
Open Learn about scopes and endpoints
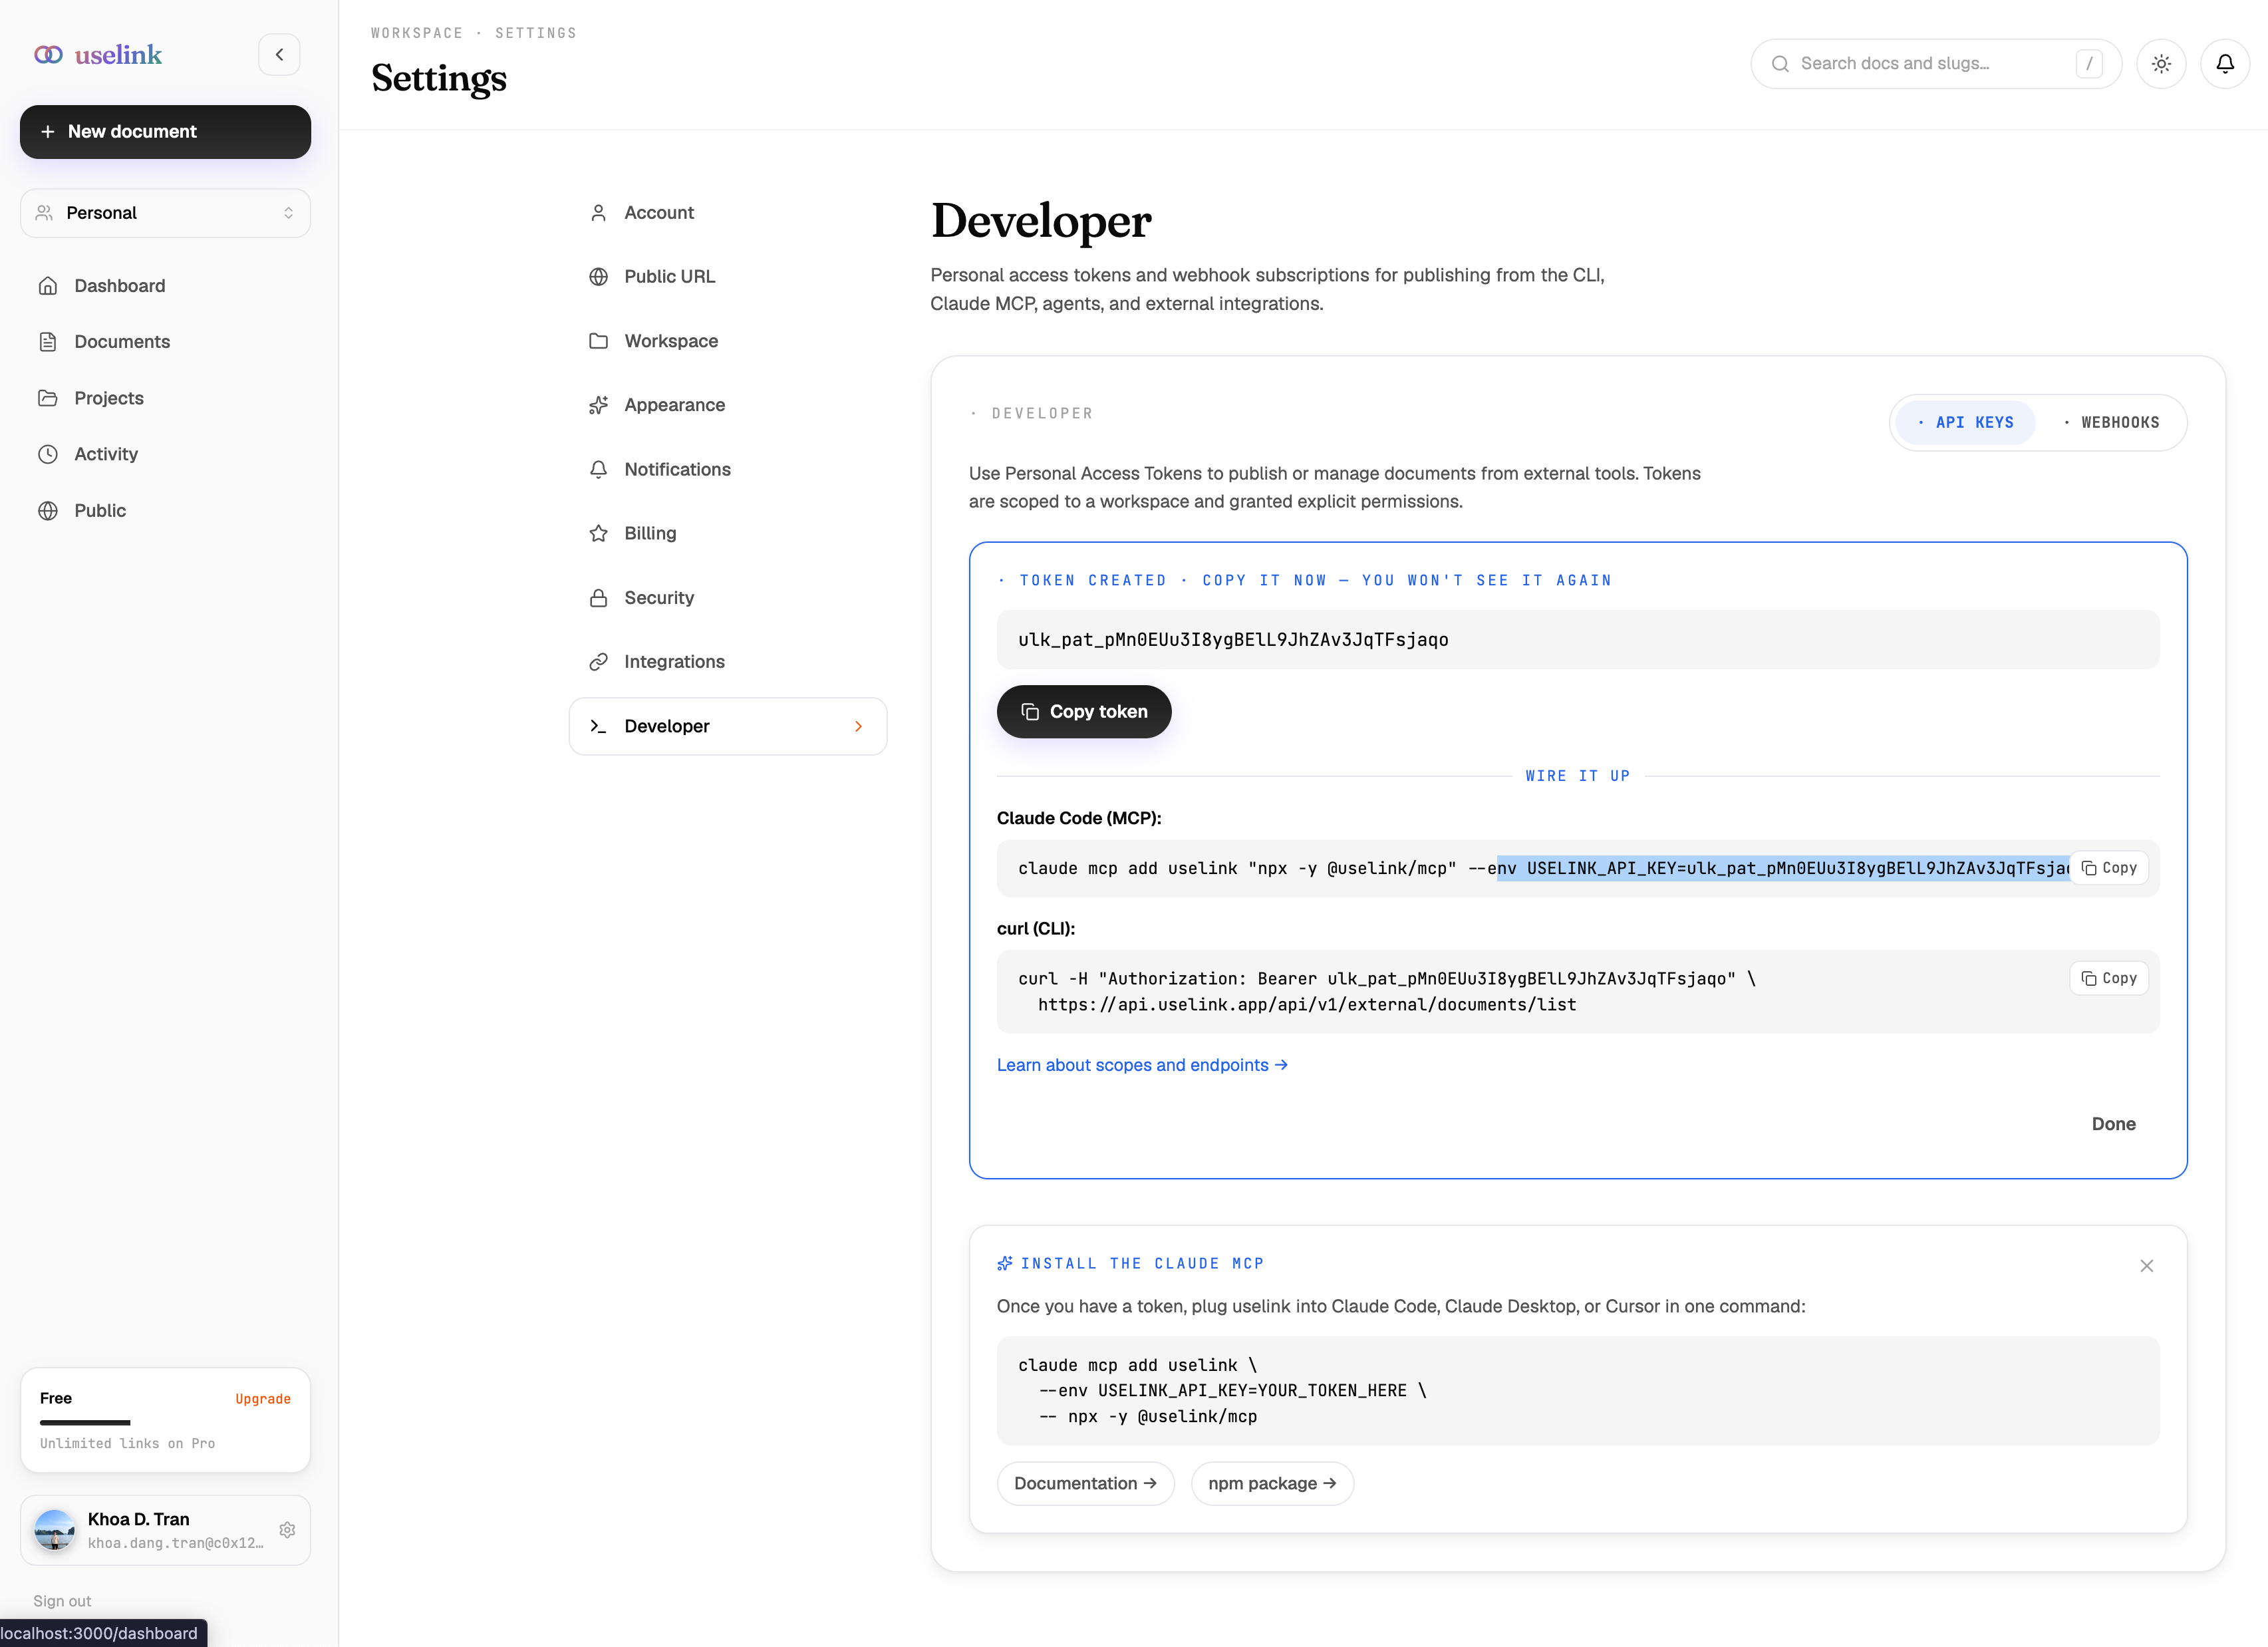[x=1142, y=1065]
